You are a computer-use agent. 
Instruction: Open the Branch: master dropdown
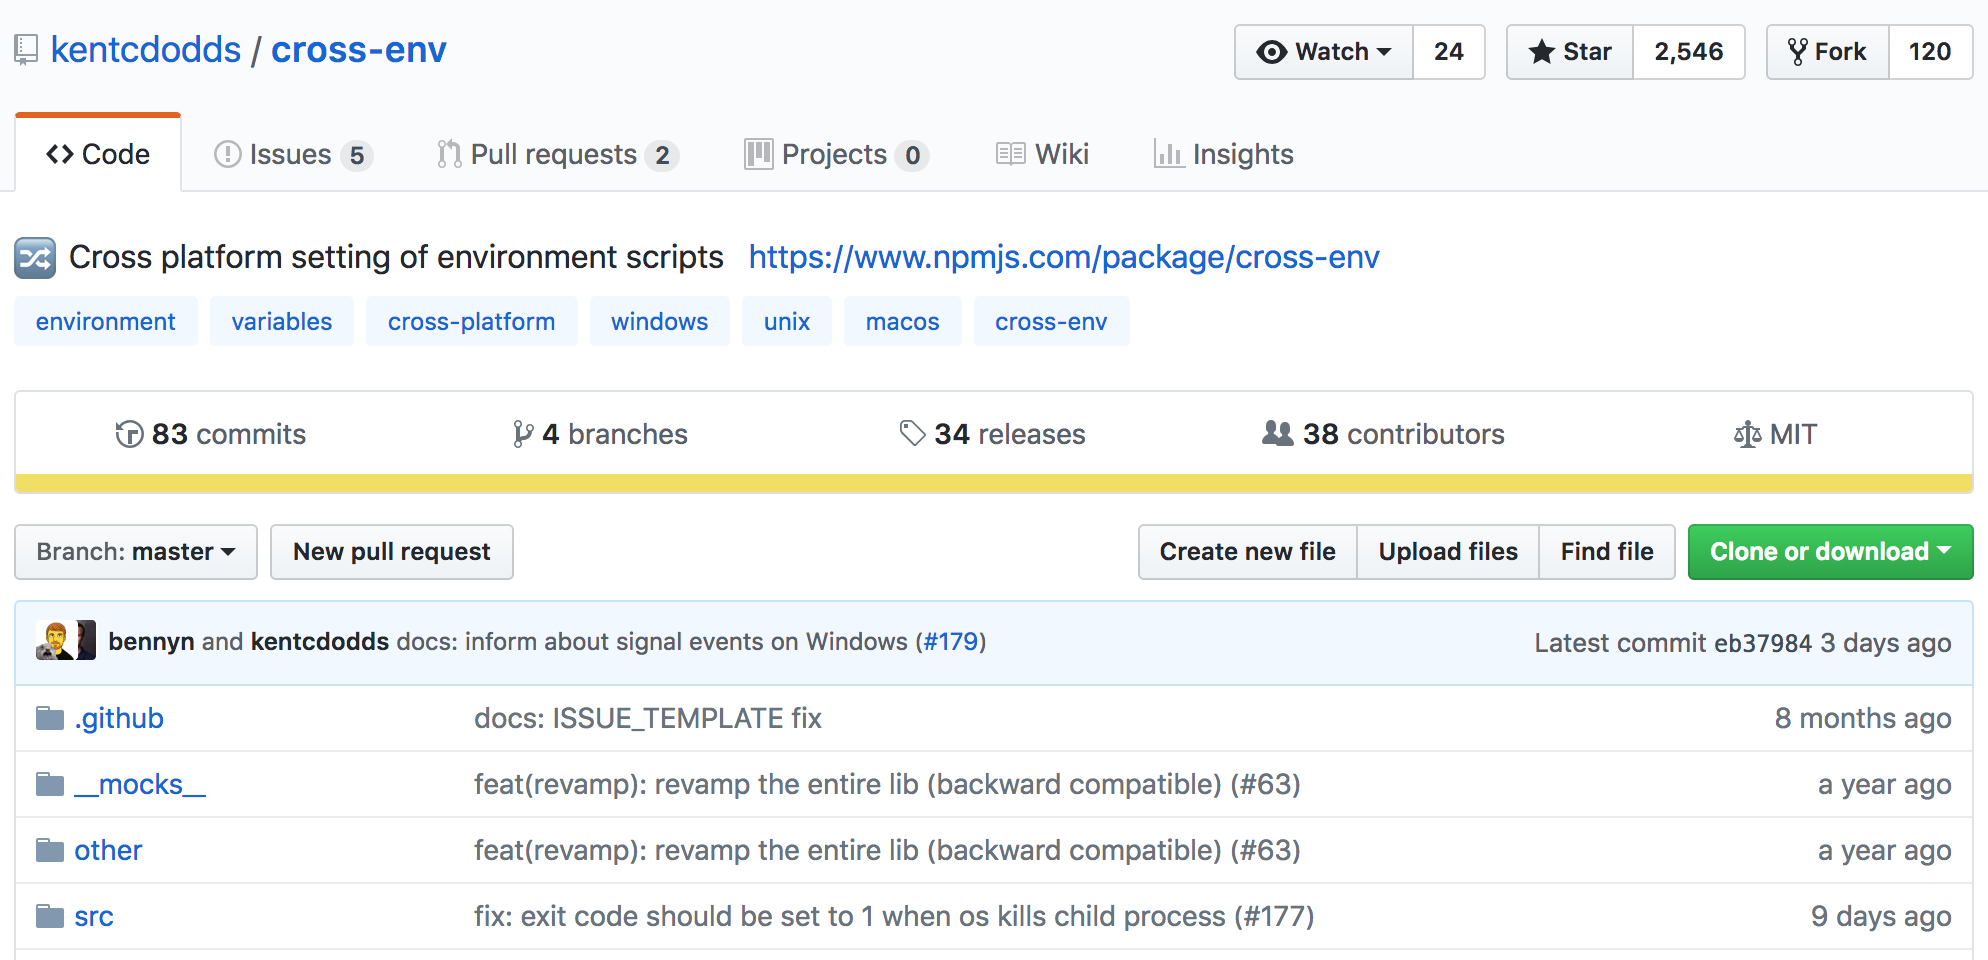136,552
